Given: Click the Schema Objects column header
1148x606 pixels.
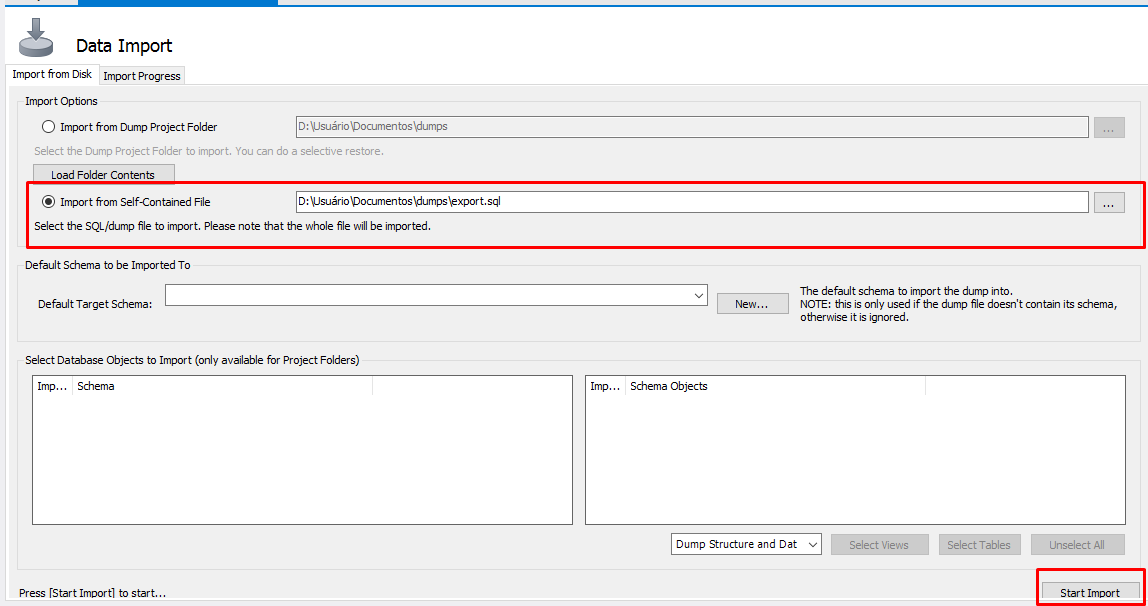Looking at the screenshot, I should [774, 386].
